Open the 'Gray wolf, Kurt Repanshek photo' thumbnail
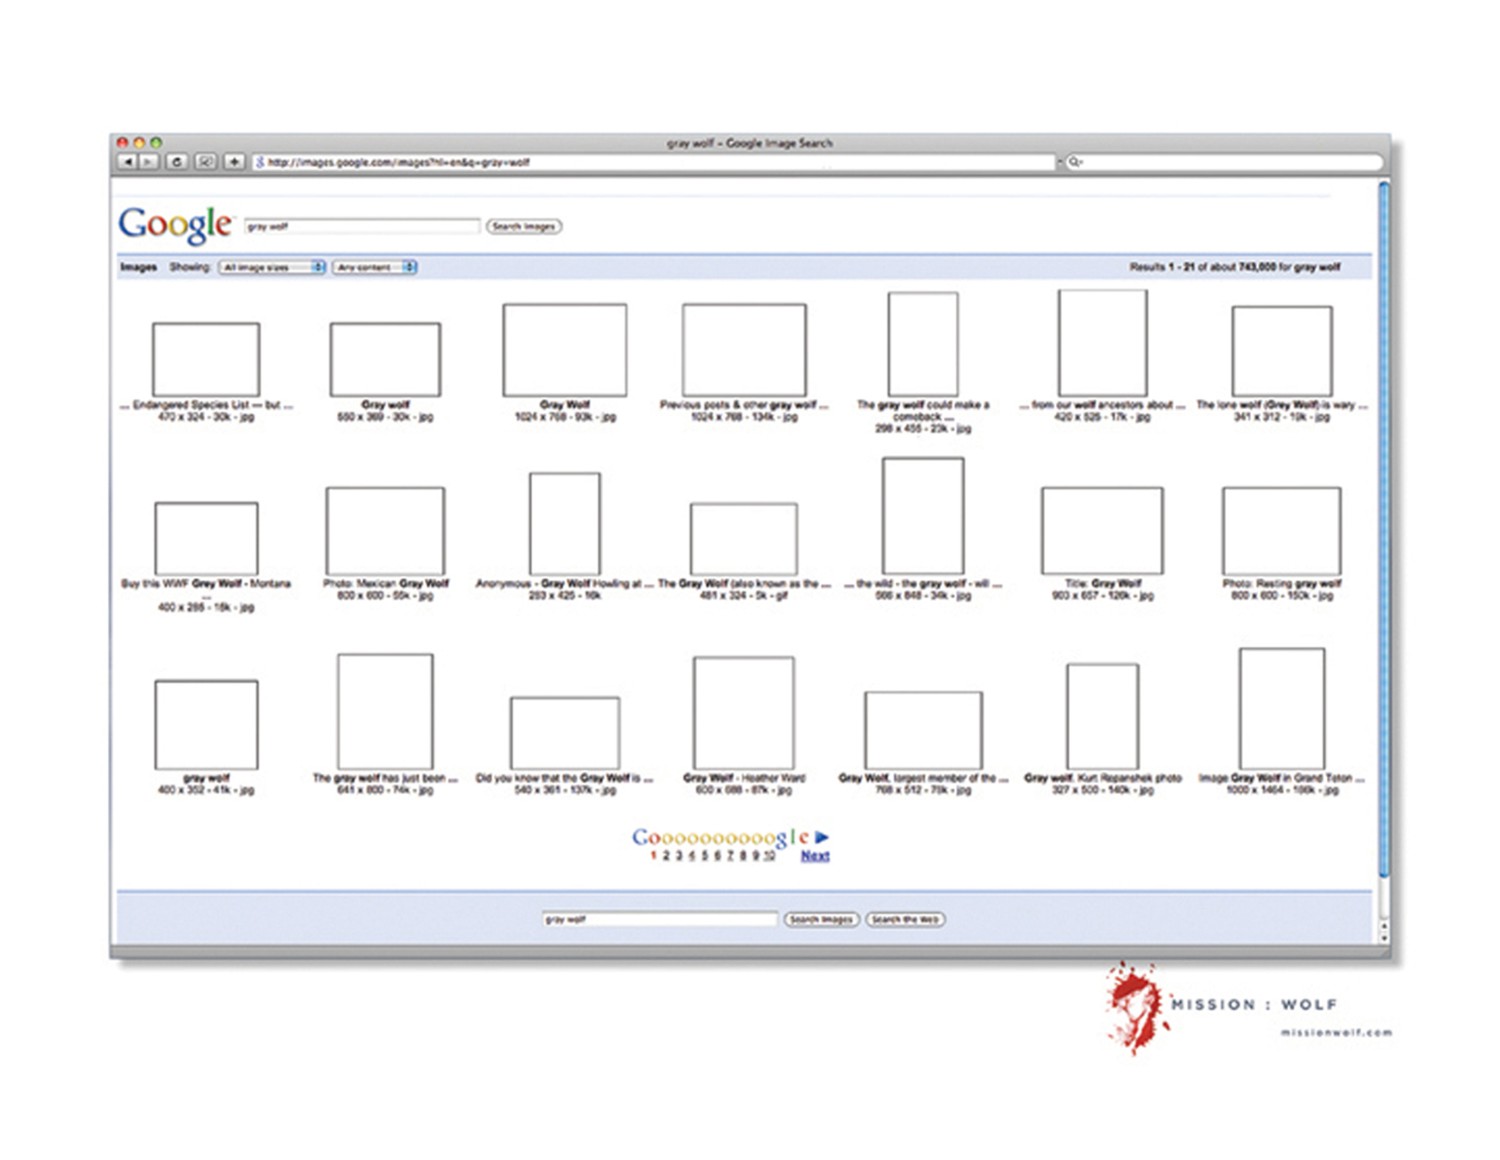 1102,717
